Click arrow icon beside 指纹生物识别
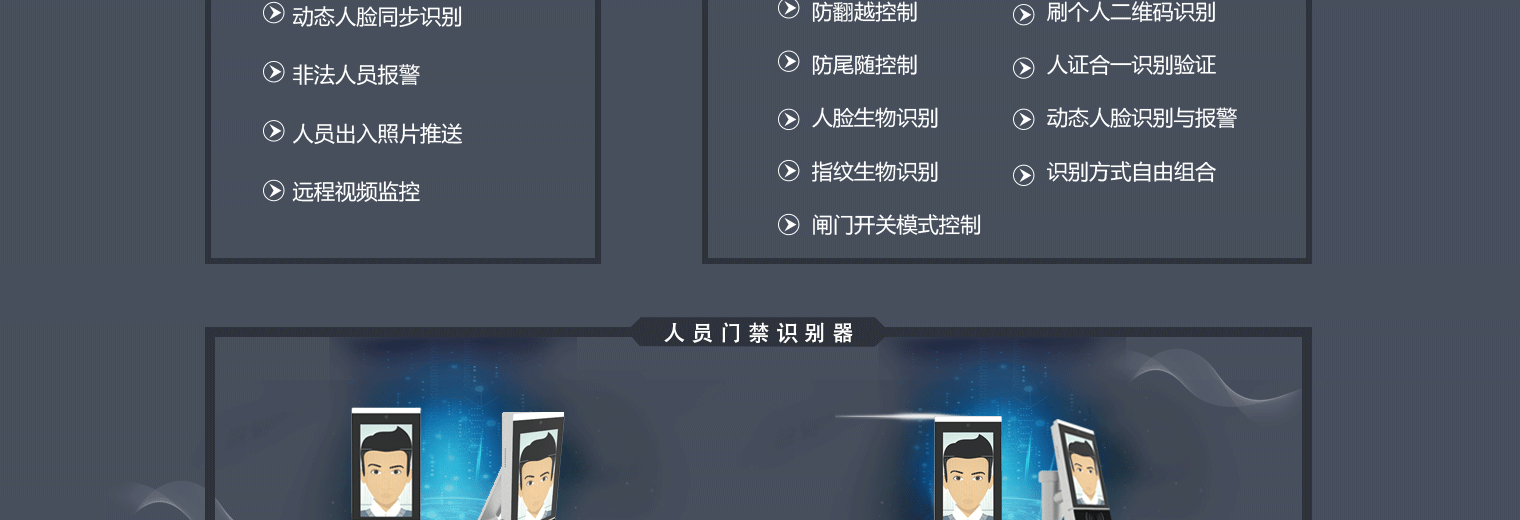This screenshot has height=520, width=1520. pos(789,171)
